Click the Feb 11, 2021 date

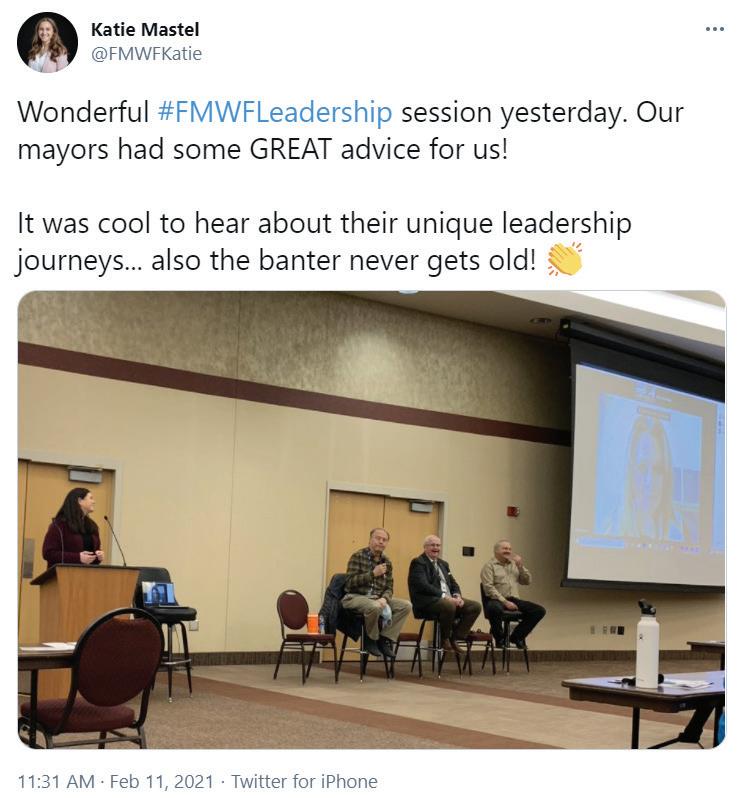click(x=162, y=781)
